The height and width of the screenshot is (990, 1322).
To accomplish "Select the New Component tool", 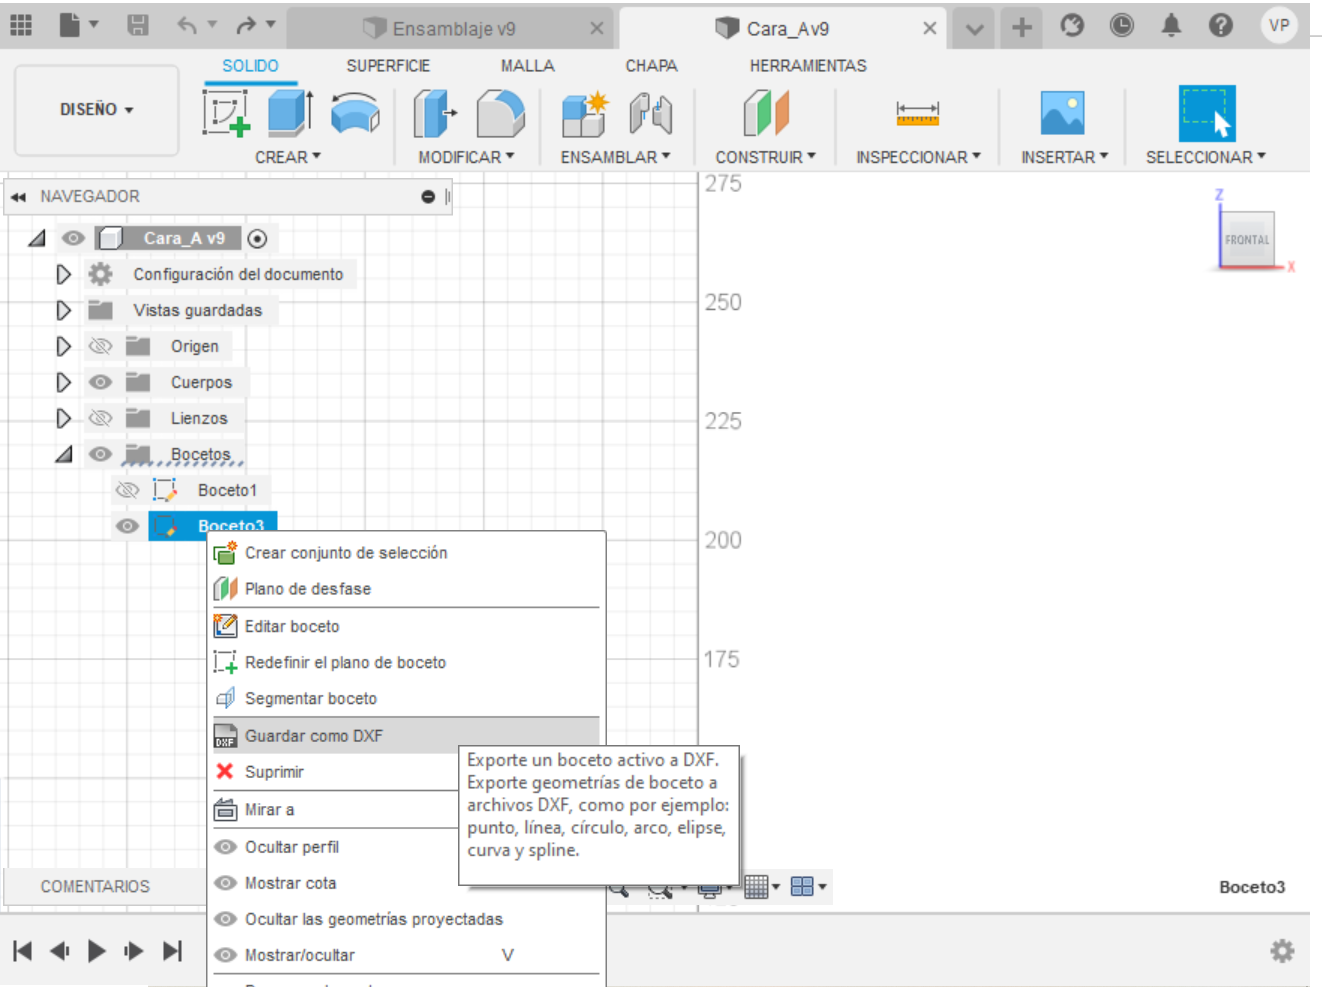I will tap(585, 112).
